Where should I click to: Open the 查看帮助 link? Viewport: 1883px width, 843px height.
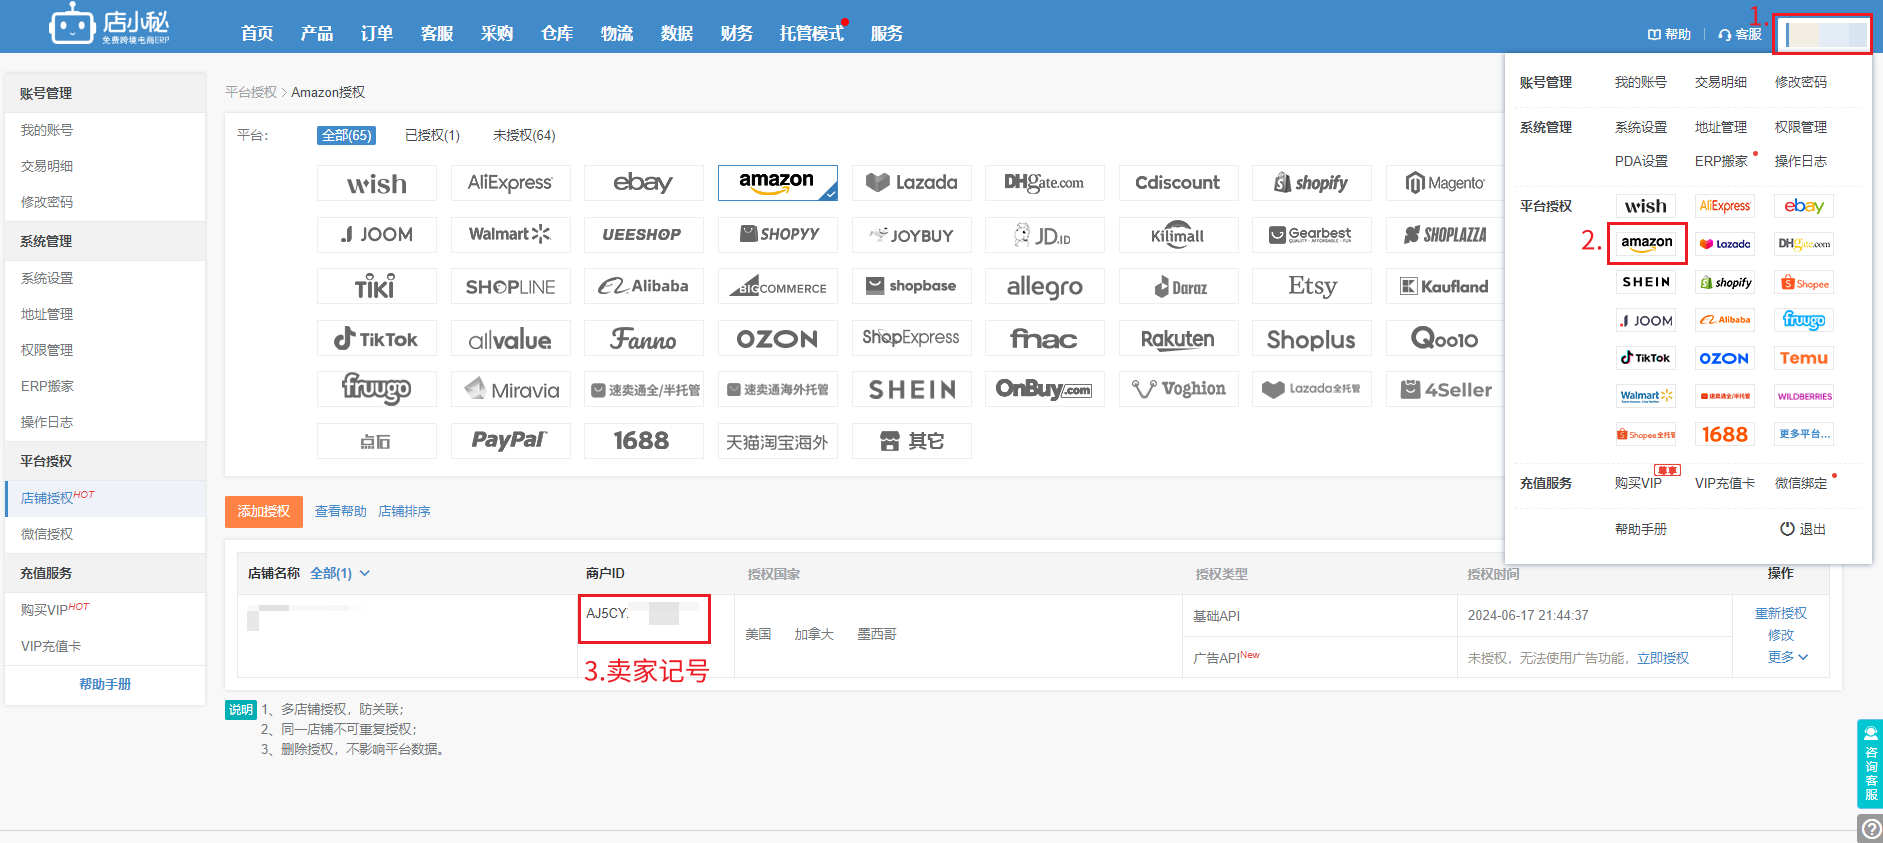click(341, 511)
